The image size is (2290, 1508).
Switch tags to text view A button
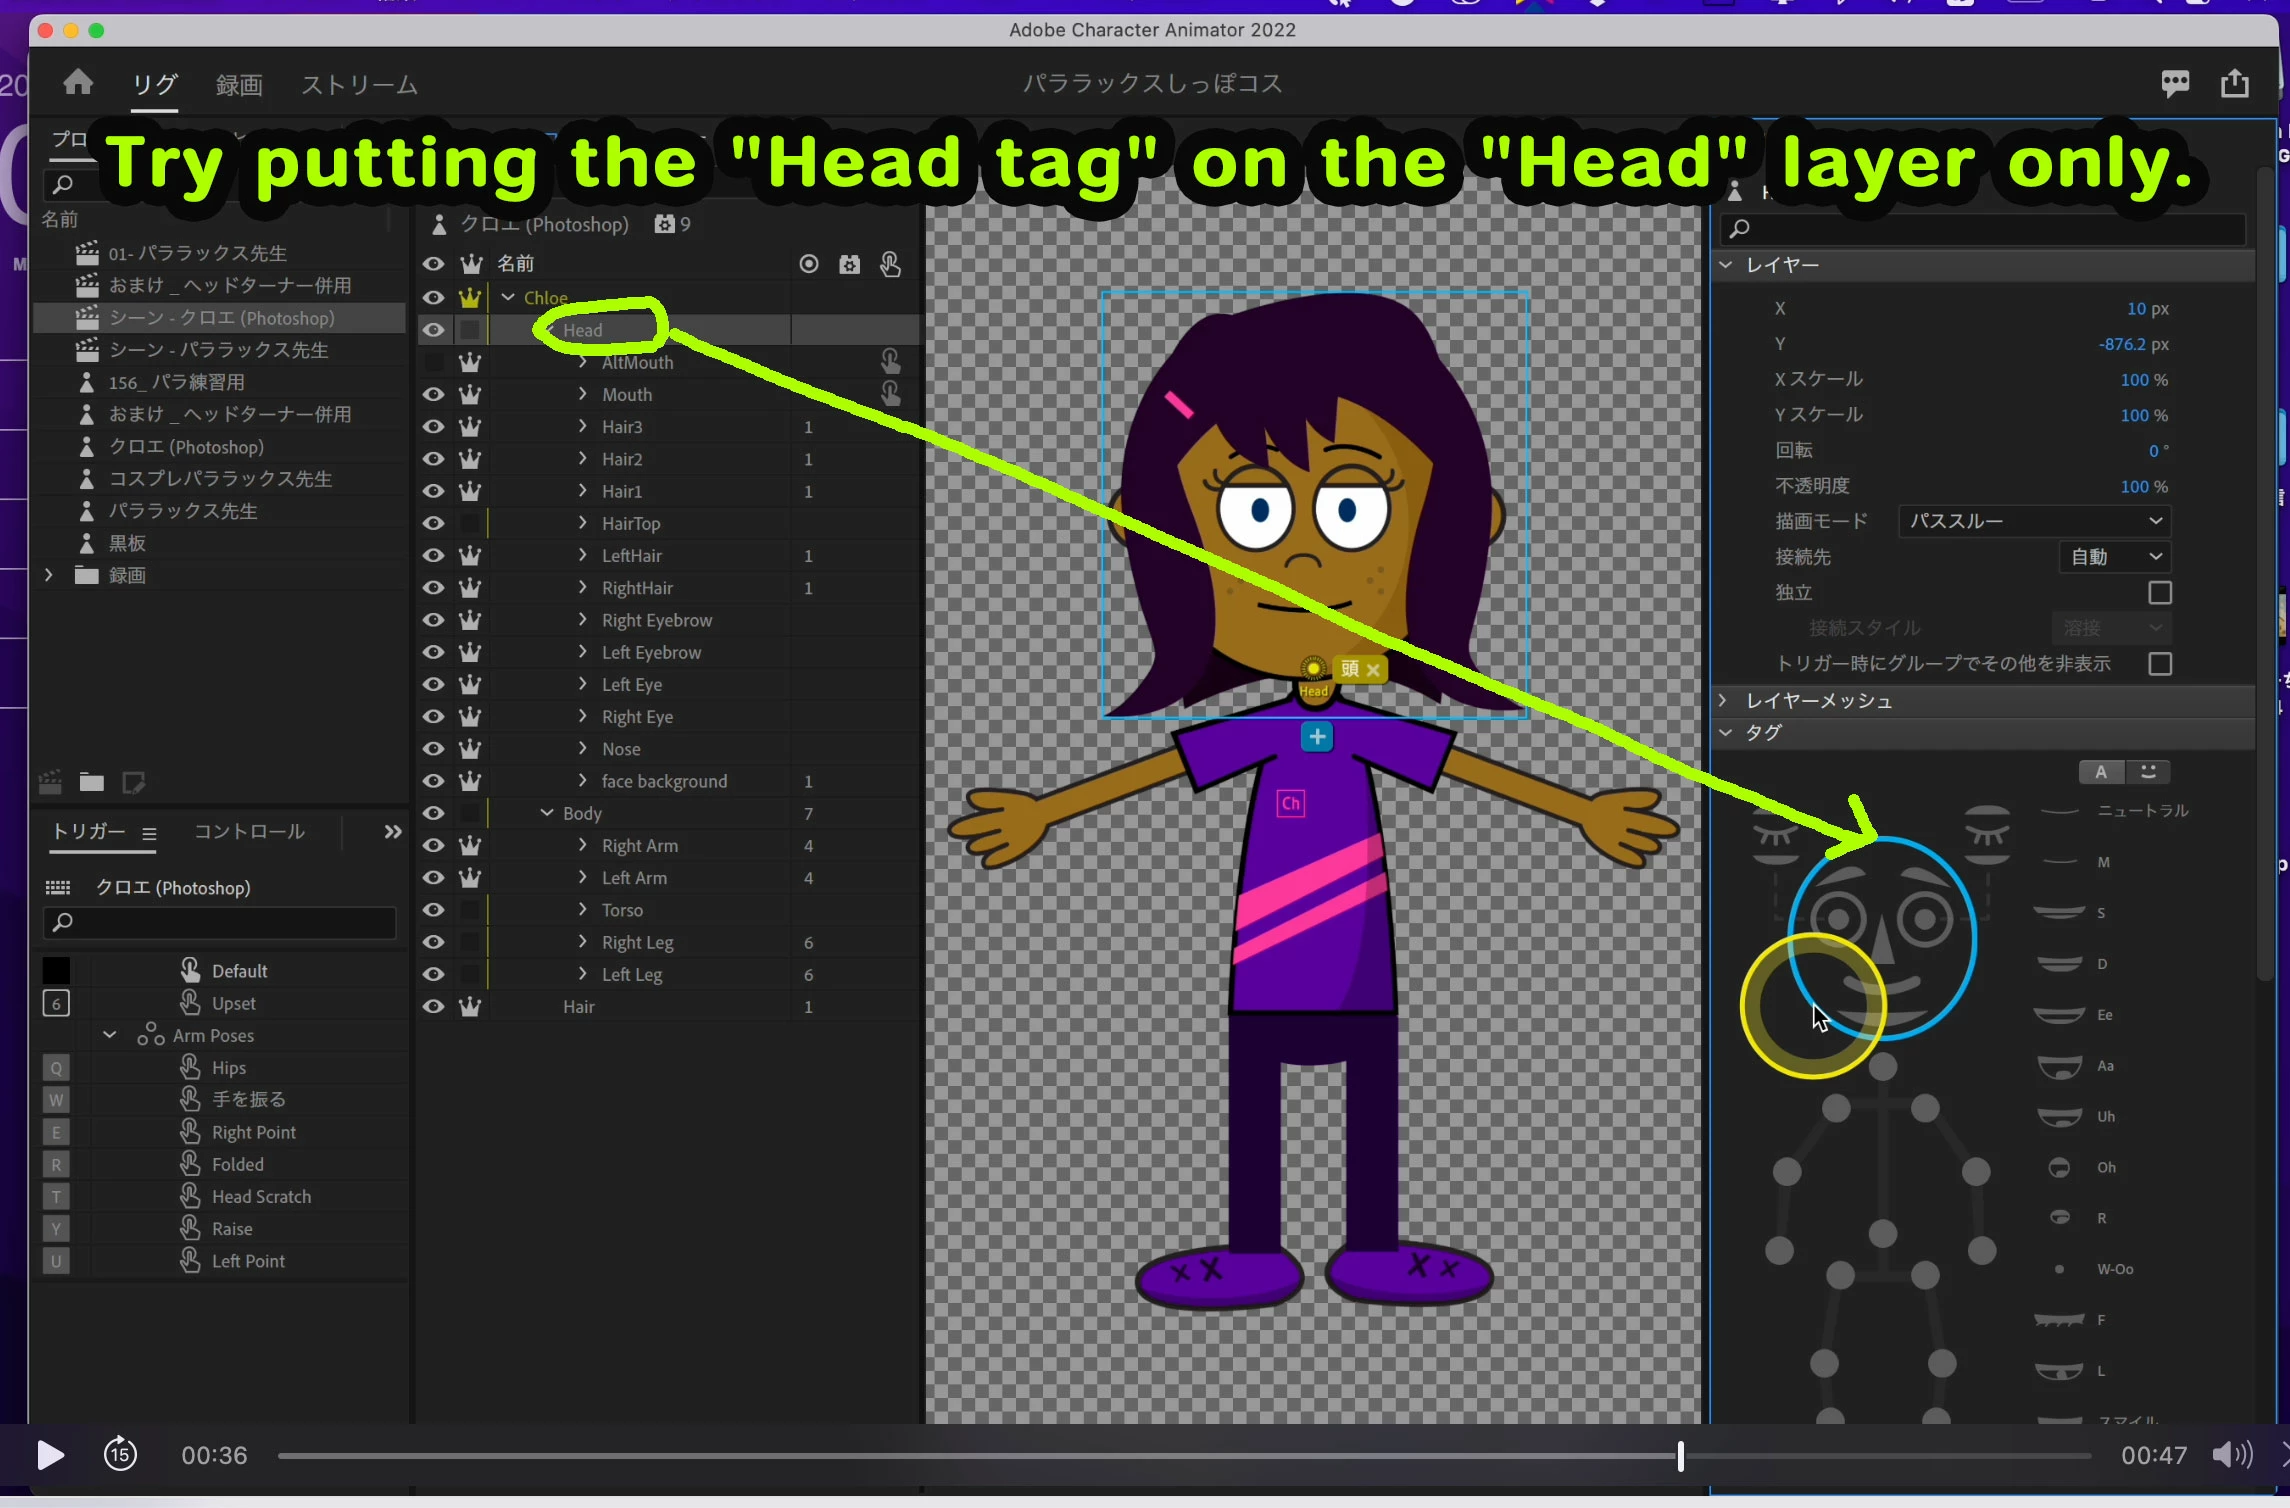pyautogui.click(x=2101, y=772)
